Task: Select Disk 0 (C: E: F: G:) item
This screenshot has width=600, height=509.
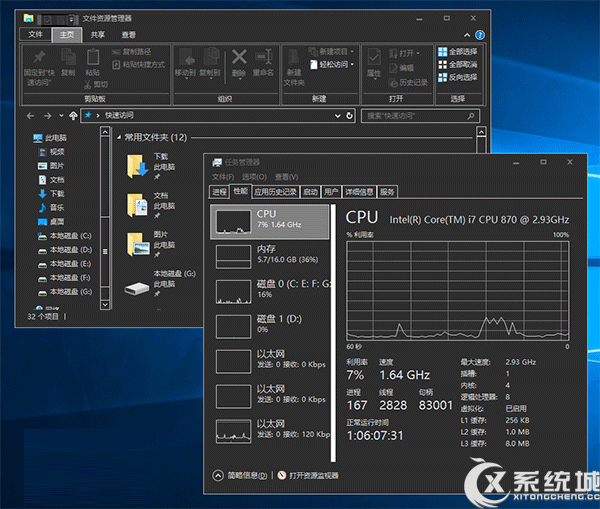Action: pyautogui.click(x=270, y=292)
